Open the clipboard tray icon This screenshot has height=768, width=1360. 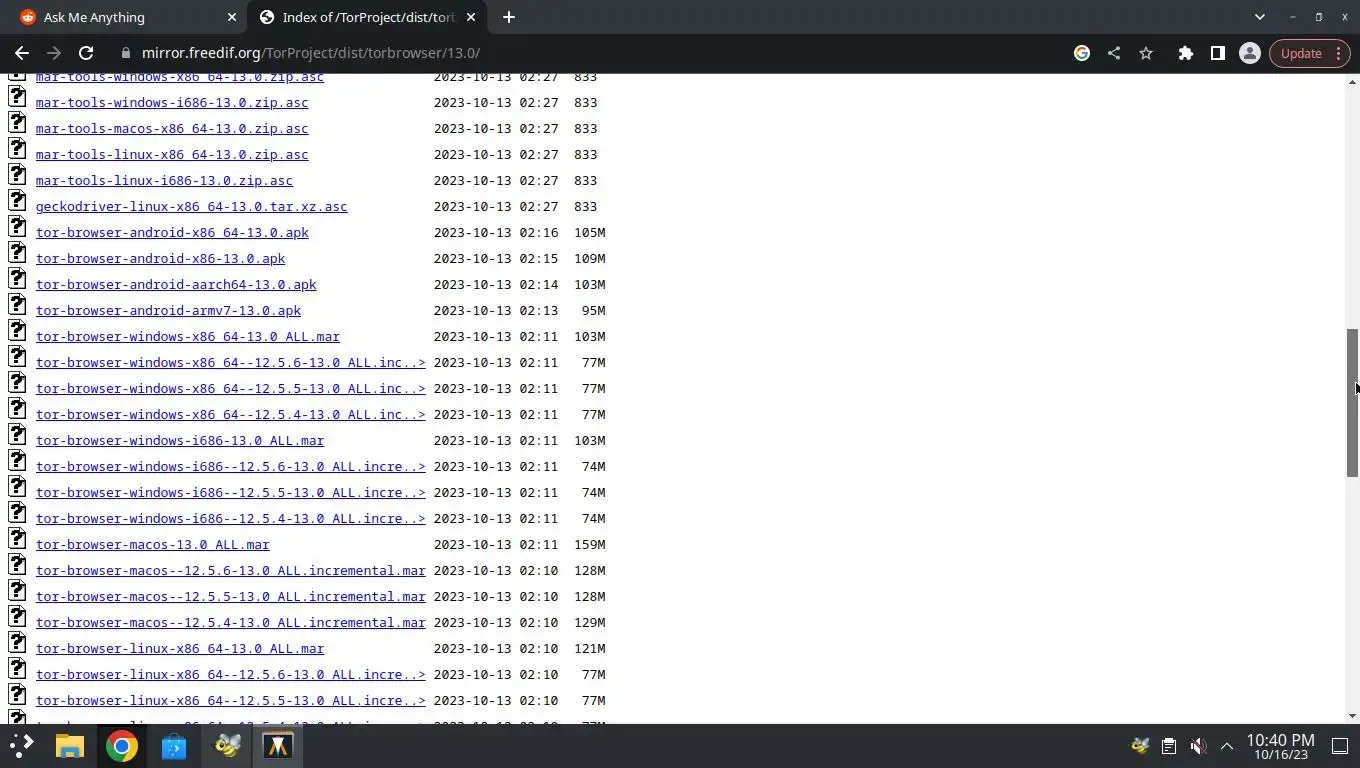(x=1169, y=745)
